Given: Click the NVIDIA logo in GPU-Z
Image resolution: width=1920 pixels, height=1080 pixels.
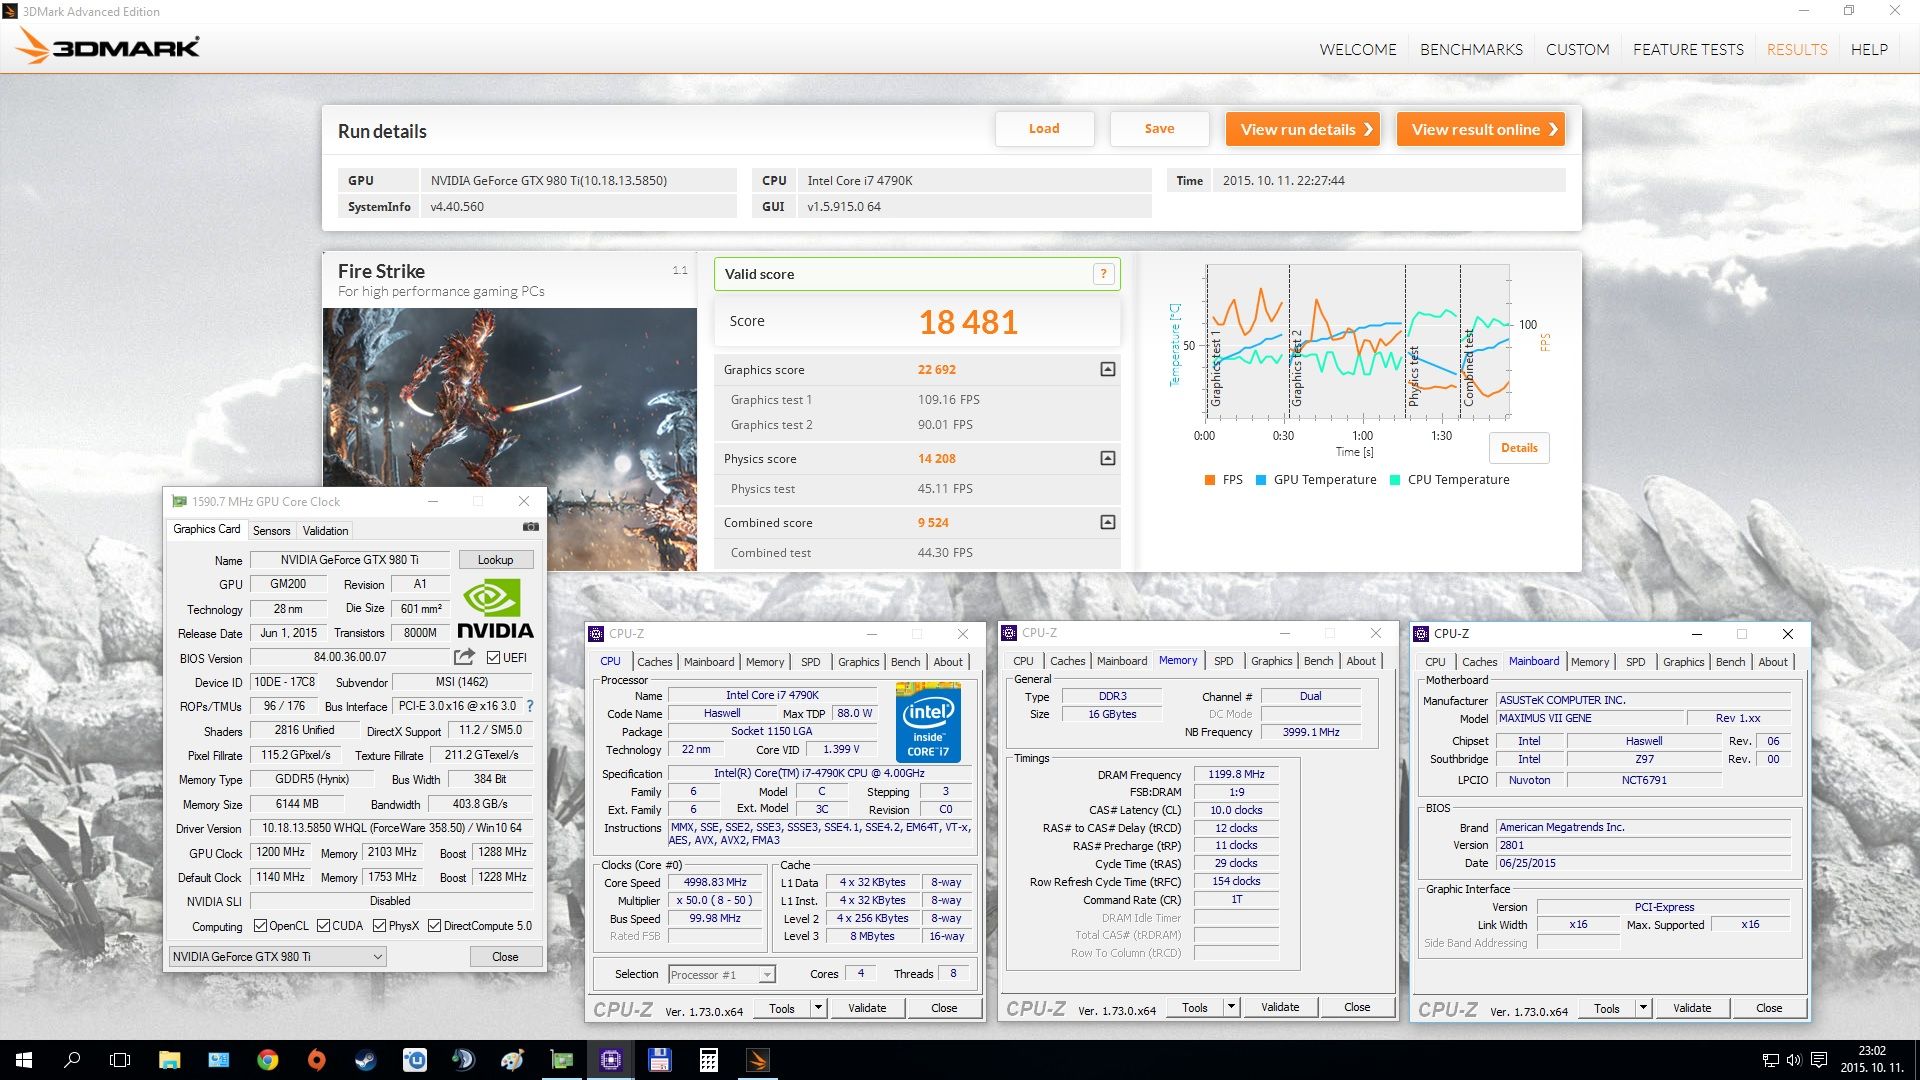Looking at the screenshot, I should pyautogui.click(x=495, y=609).
